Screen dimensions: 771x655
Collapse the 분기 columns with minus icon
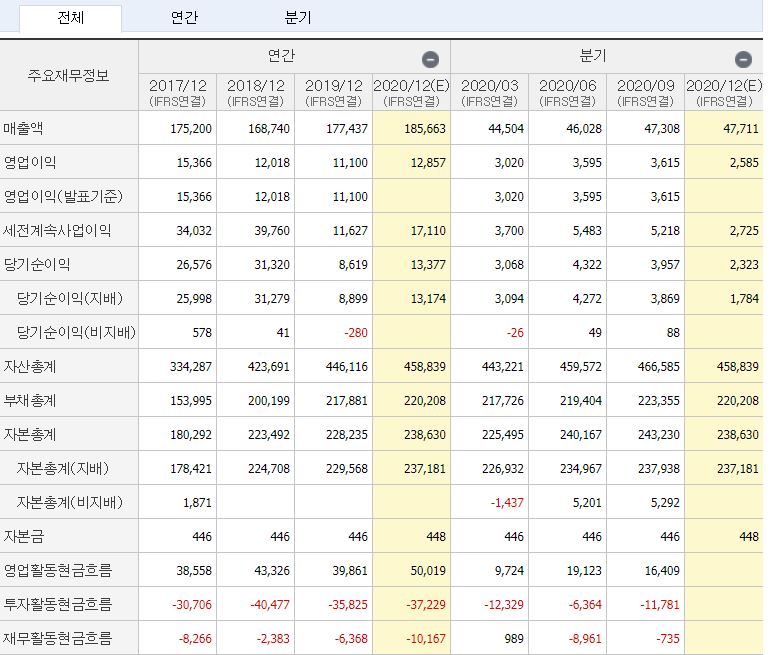(x=743, y=60)
